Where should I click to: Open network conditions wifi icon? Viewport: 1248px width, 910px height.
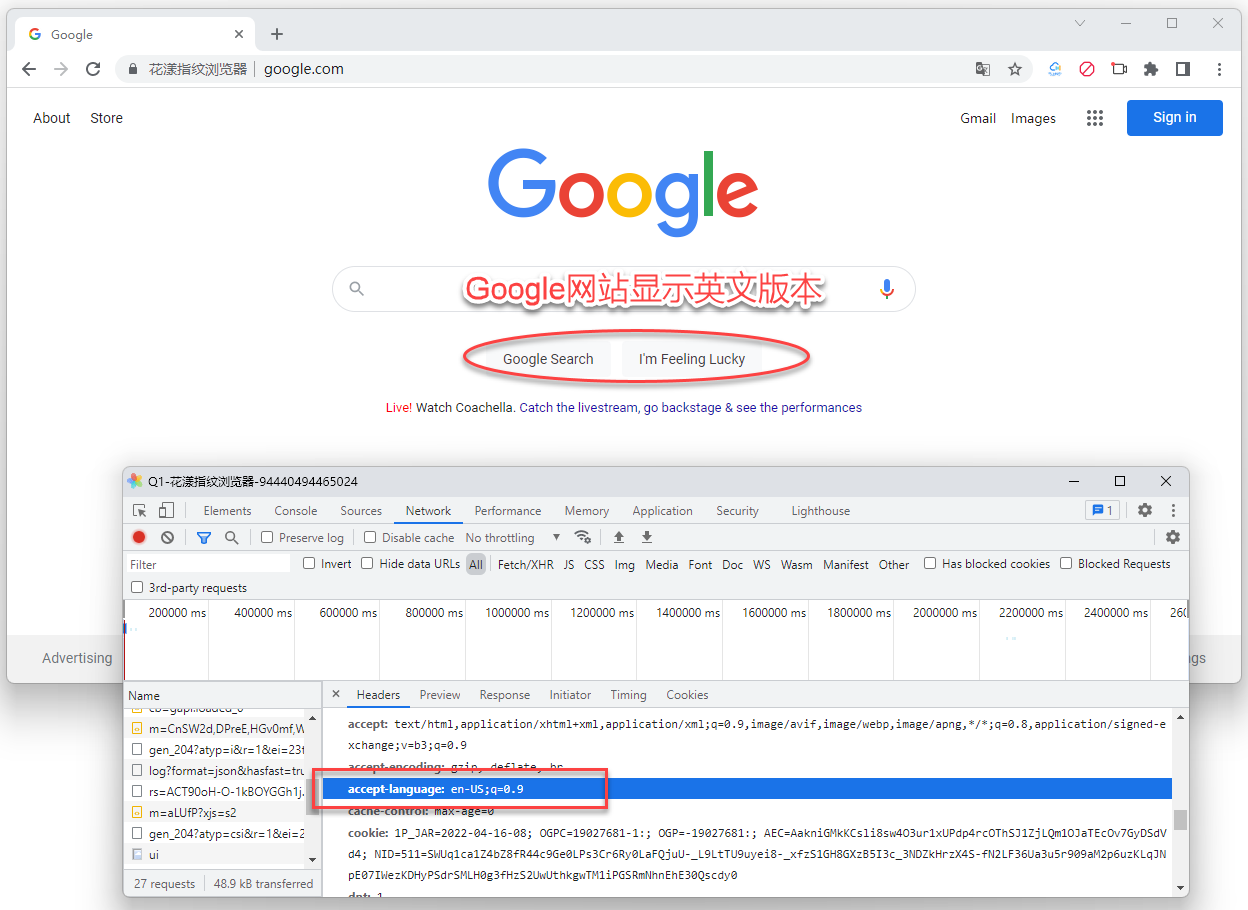(x=583, y=537)
